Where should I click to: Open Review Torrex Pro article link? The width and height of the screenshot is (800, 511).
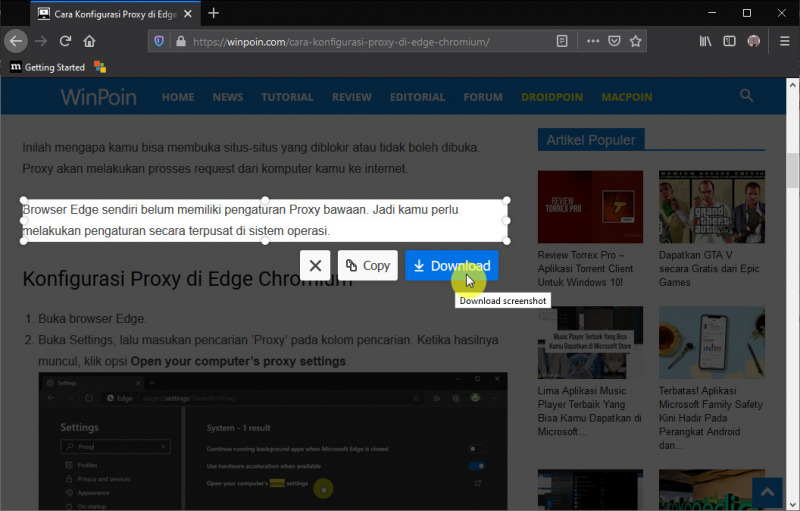point(585,269)
